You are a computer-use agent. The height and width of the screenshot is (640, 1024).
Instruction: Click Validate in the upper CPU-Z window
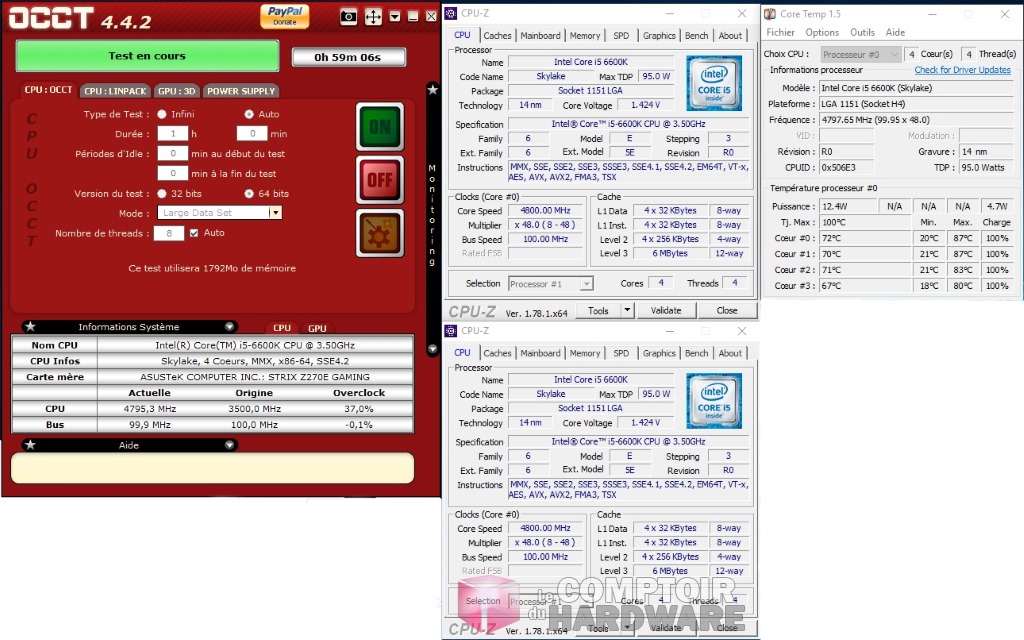pyautogui.click(x=665, y=310)
